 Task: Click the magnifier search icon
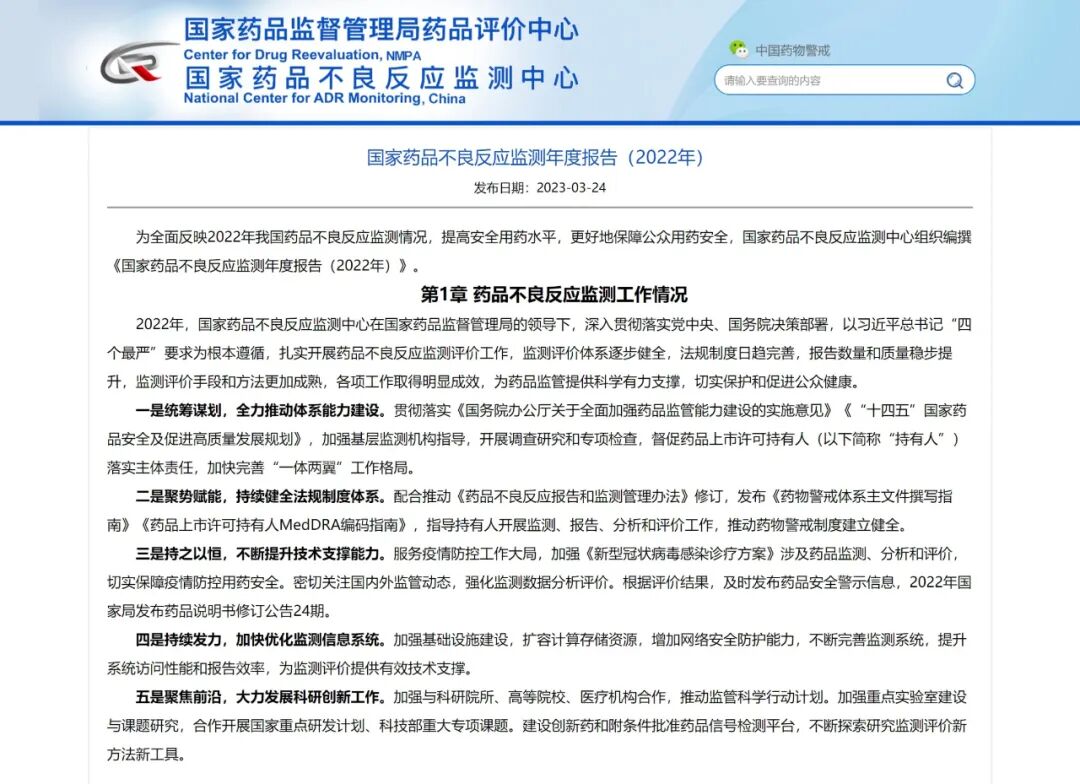[954, 81]
